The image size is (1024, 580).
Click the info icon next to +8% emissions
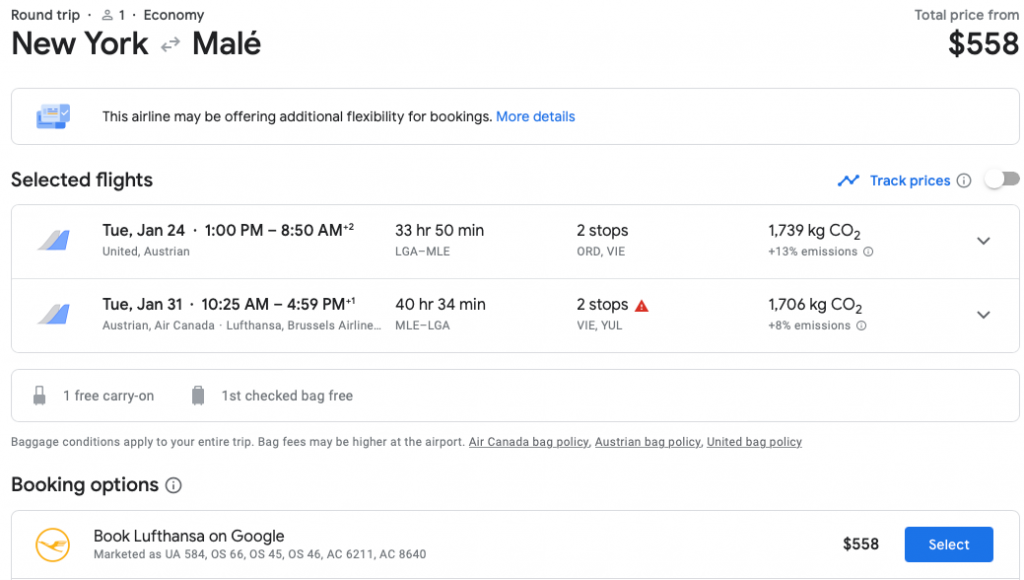(x=861, y=326)
